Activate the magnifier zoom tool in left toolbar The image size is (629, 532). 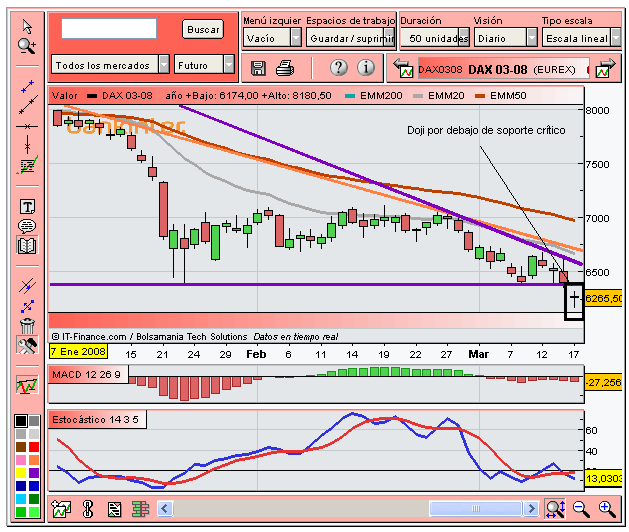click(x=27, y=46)
